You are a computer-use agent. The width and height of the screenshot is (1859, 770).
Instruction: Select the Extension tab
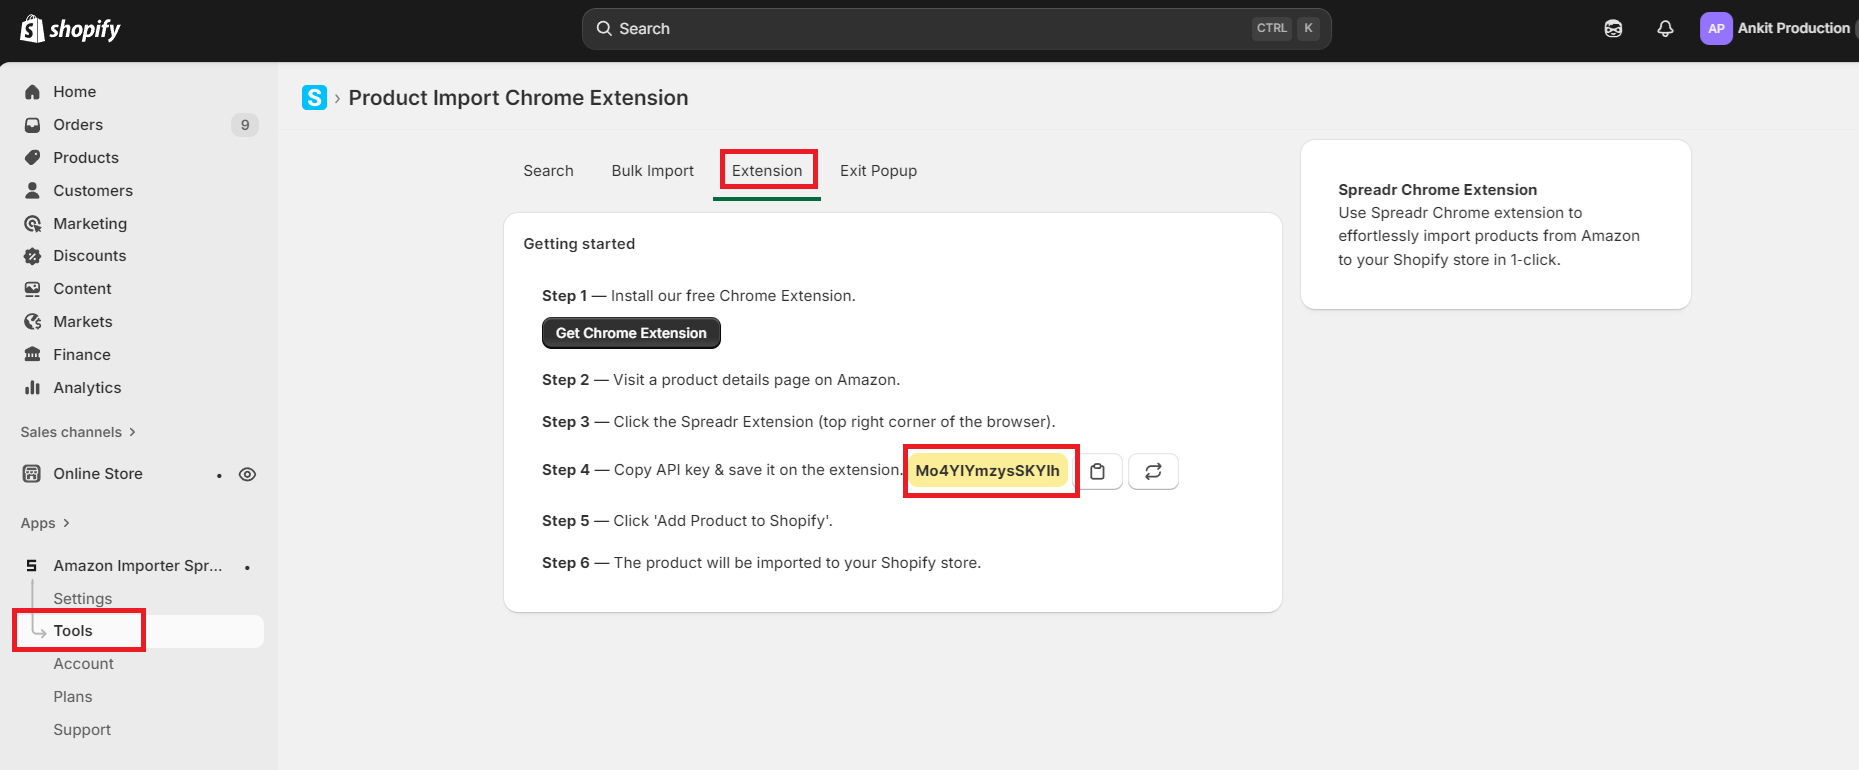pyautogui.click(x=767, y=171)
